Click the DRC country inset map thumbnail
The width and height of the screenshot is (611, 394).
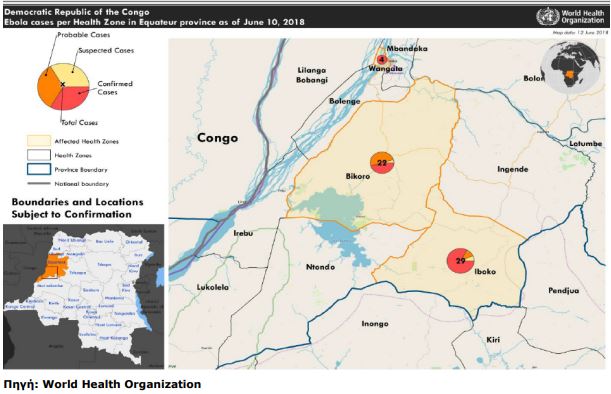tap(83, 296)
